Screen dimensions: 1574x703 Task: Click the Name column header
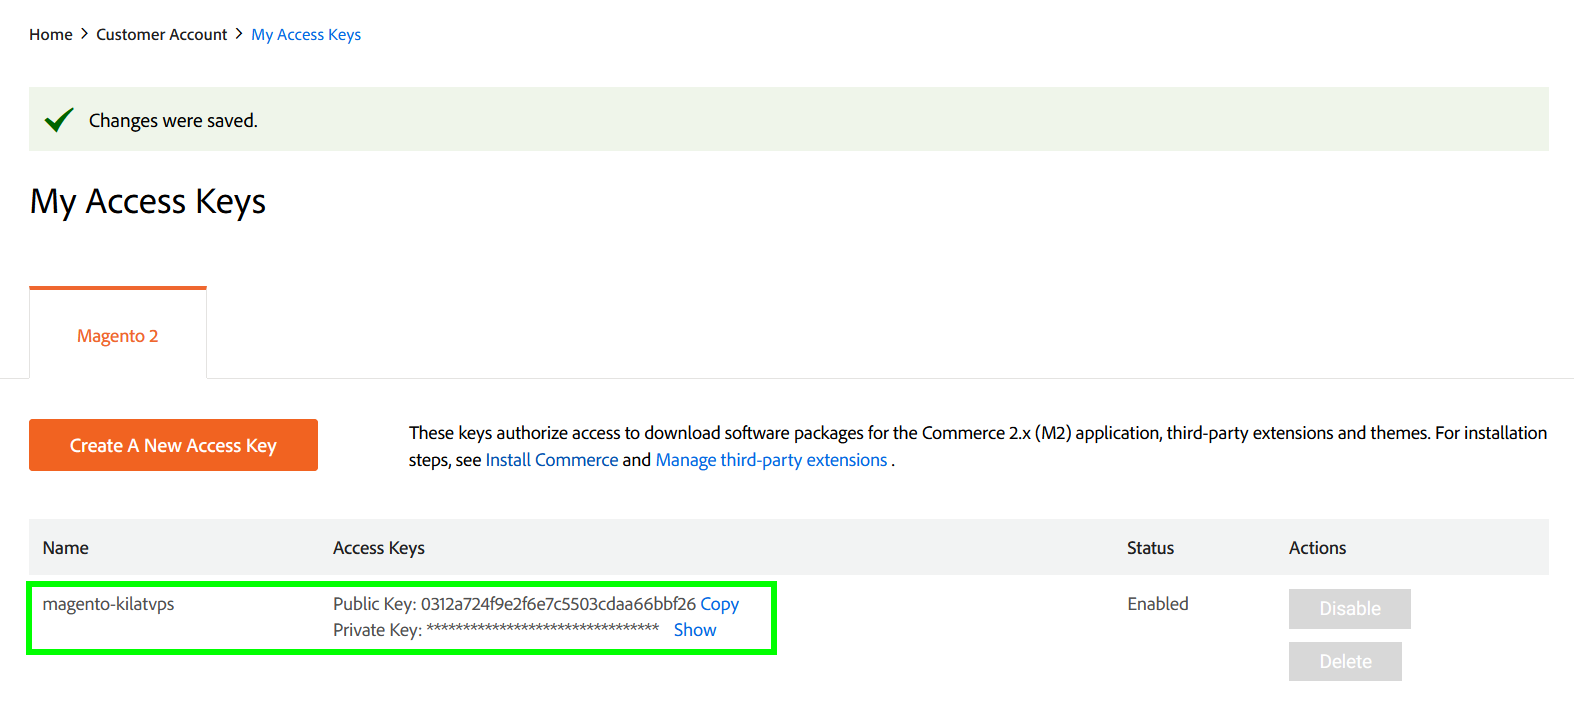coord(66,548)
